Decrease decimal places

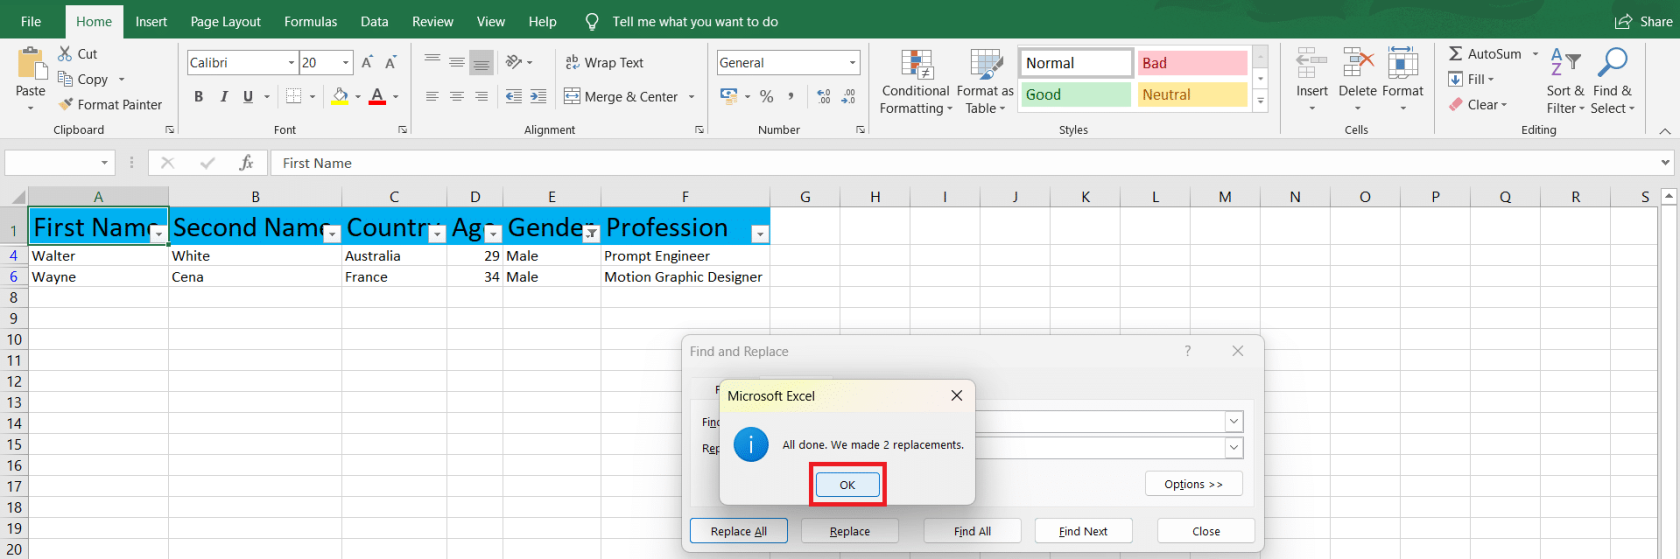(848, 96)
